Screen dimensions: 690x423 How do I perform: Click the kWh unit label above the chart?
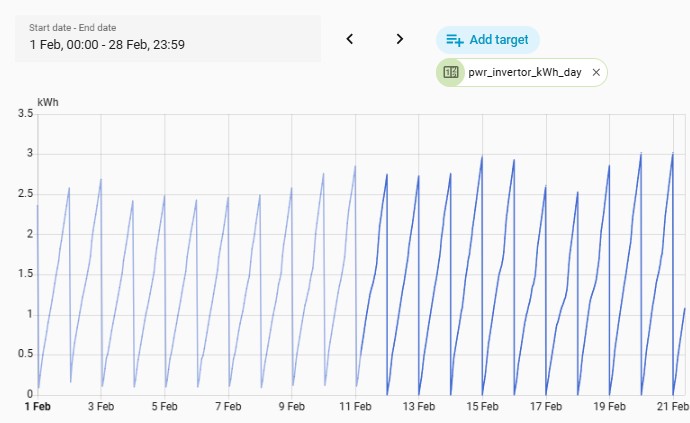click(x=48, y=102)
